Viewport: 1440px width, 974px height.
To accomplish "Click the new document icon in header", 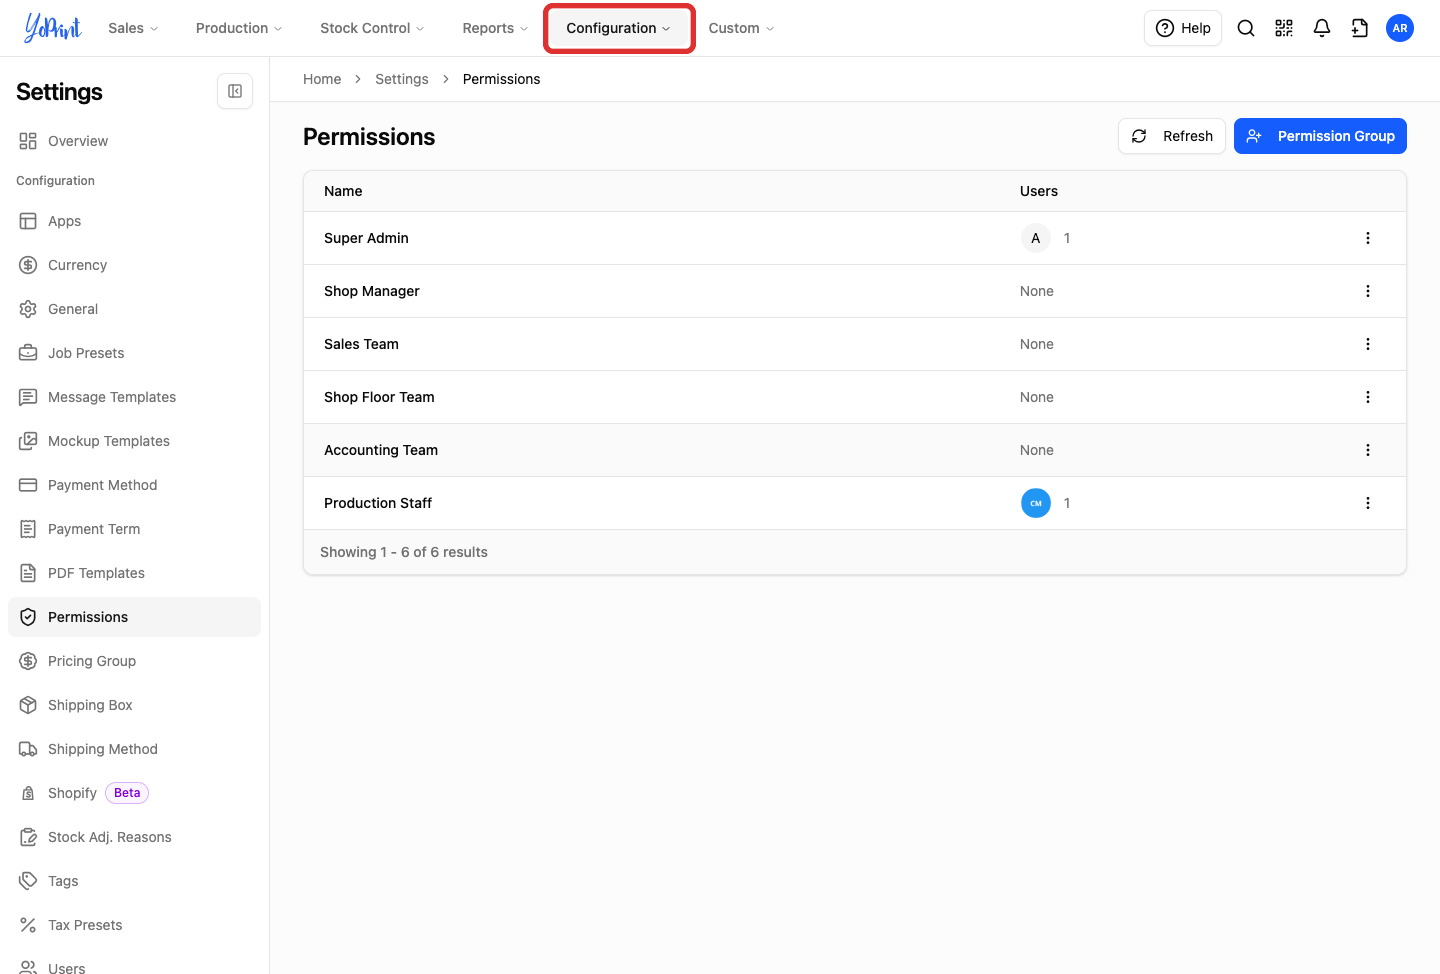I will [1360, 28].
